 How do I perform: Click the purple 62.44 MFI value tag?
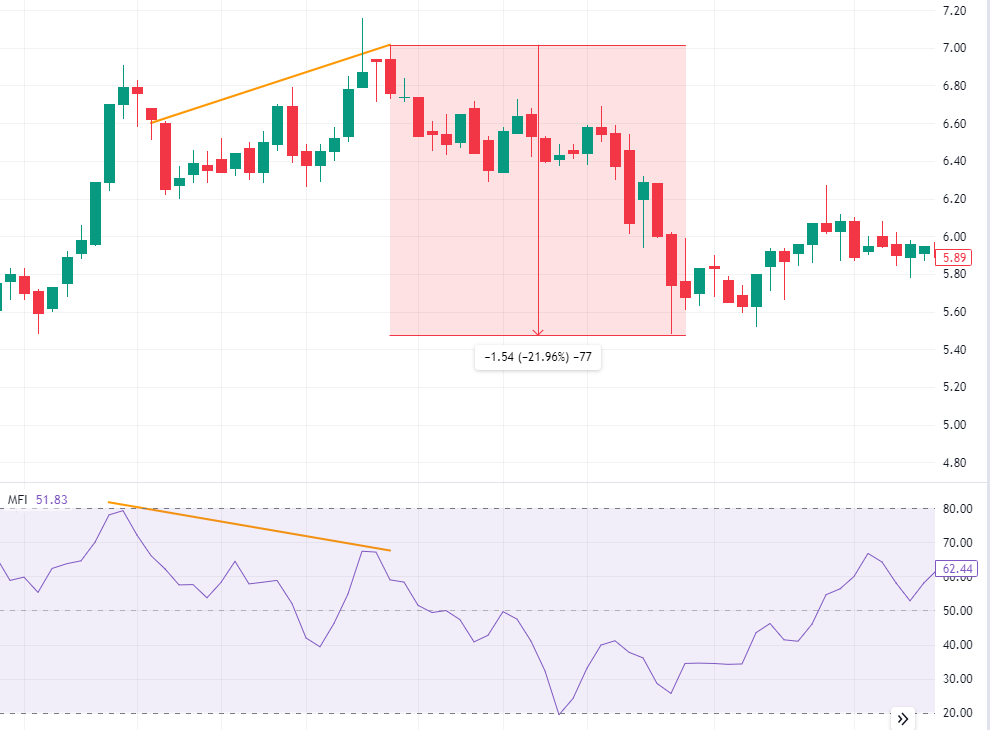coord(958,568)
